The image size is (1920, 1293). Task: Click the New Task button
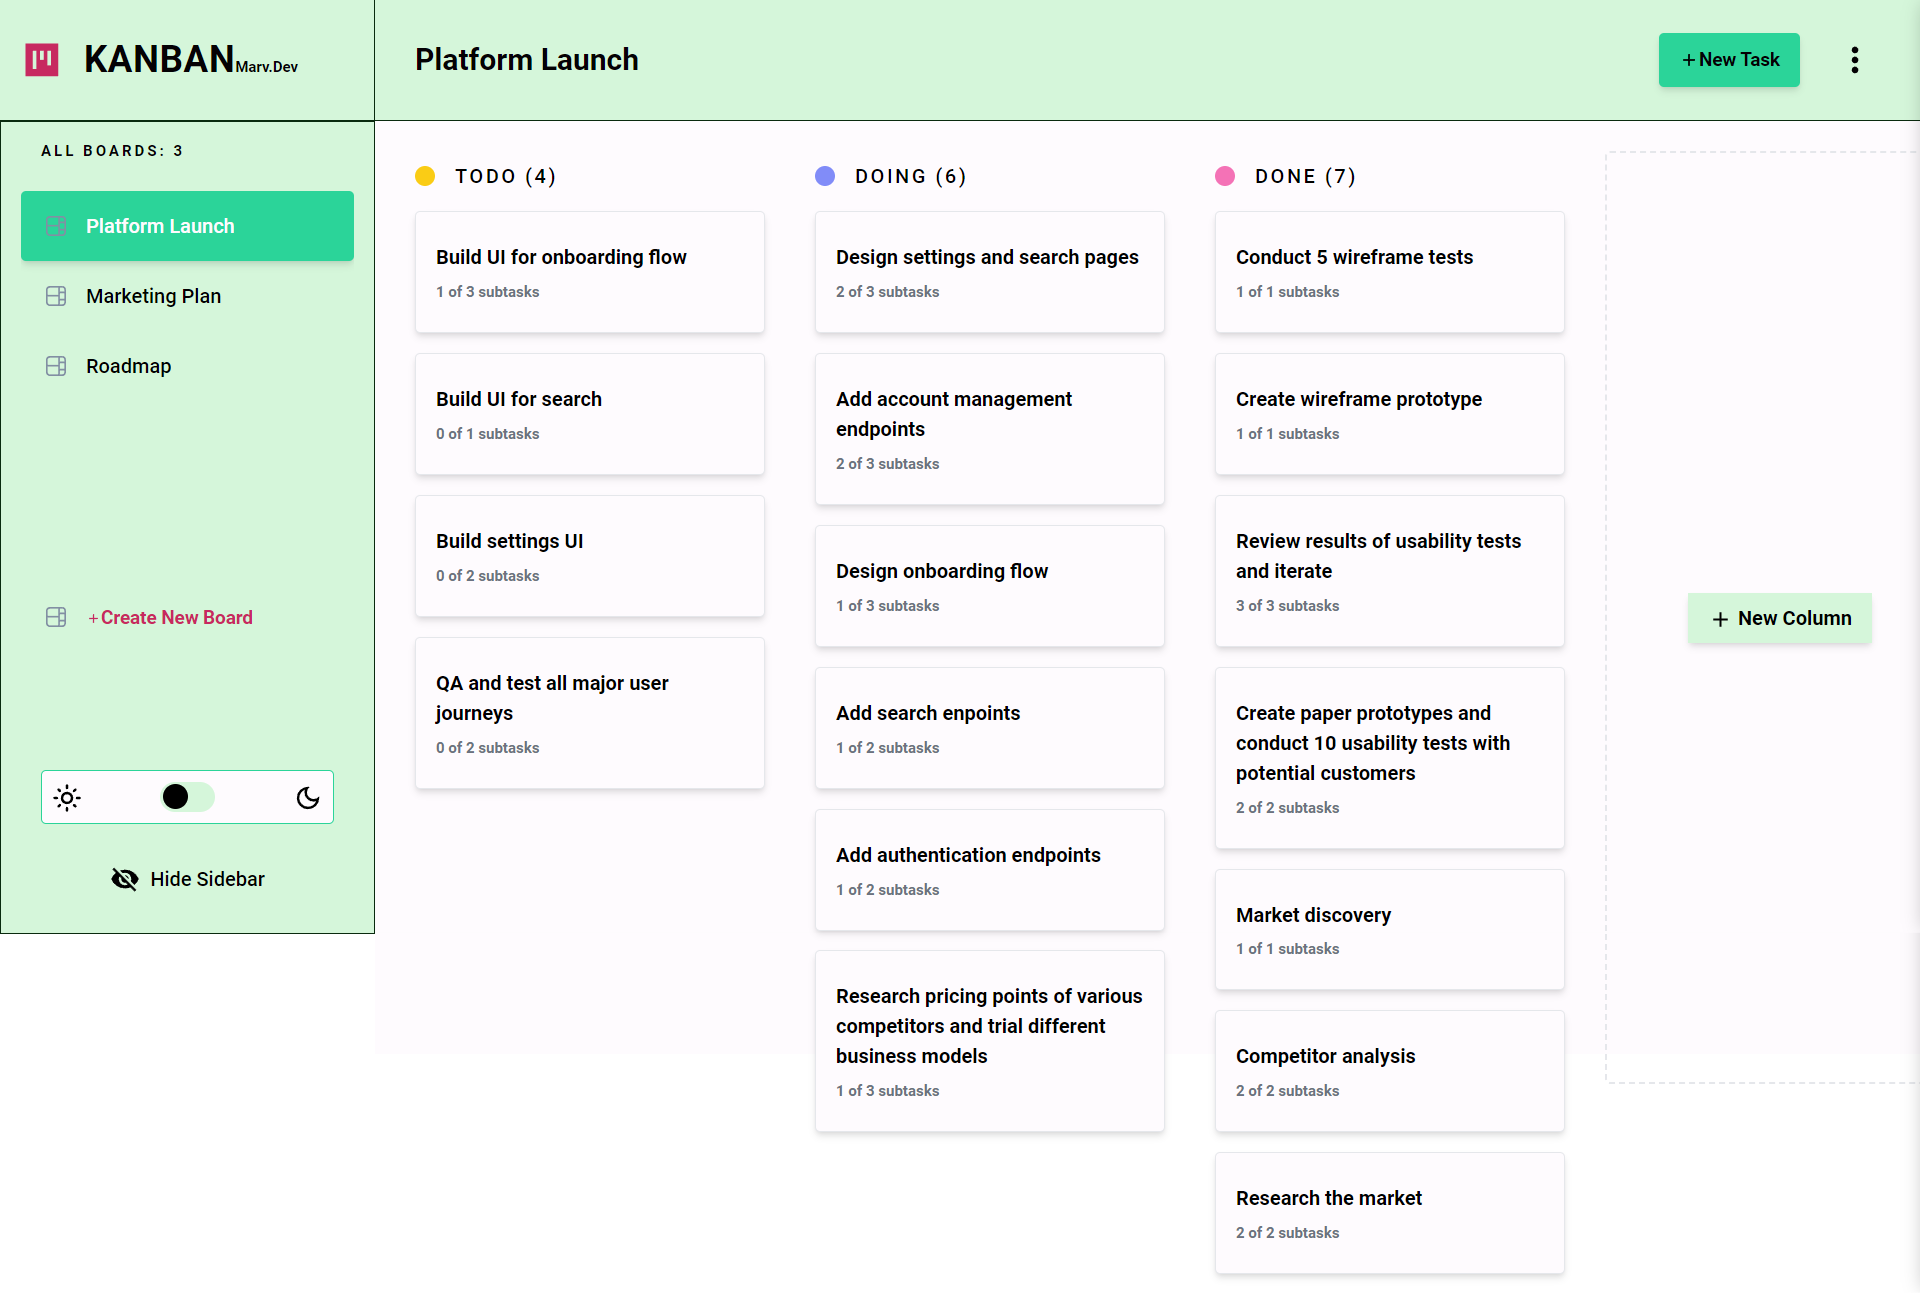[1729, 60]
